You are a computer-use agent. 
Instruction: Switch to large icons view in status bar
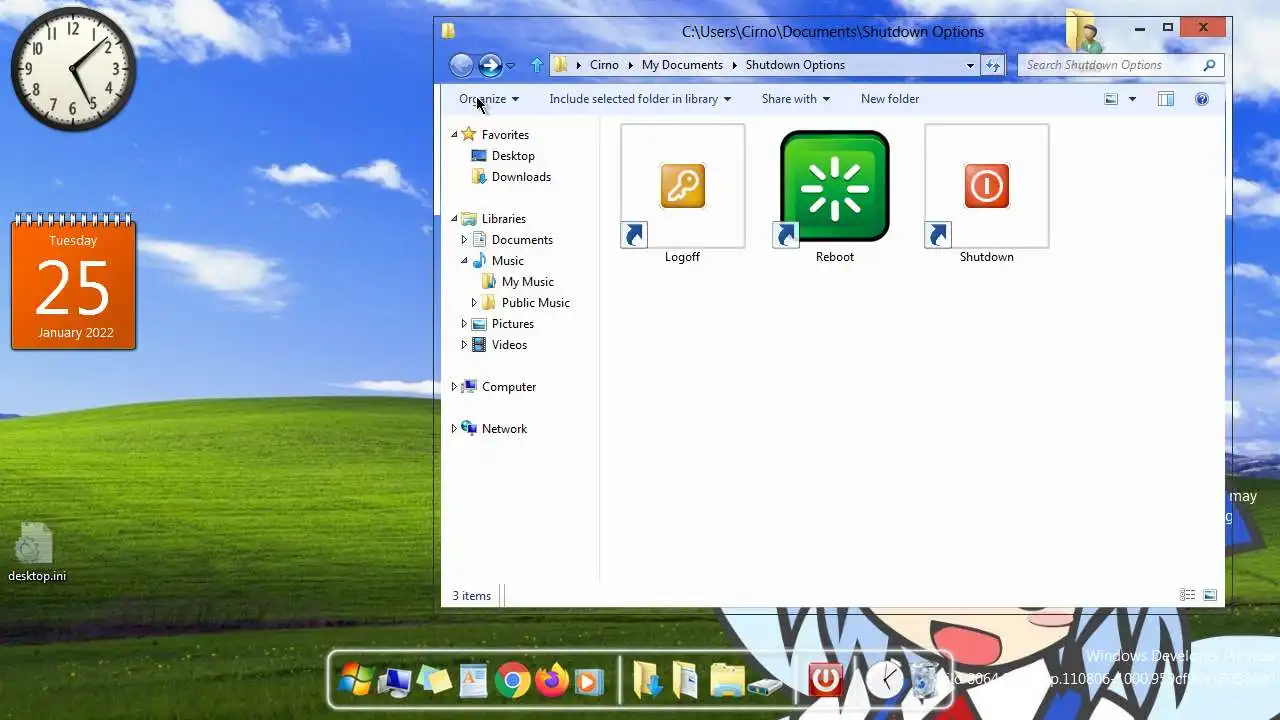click(x=1209, y=595)
